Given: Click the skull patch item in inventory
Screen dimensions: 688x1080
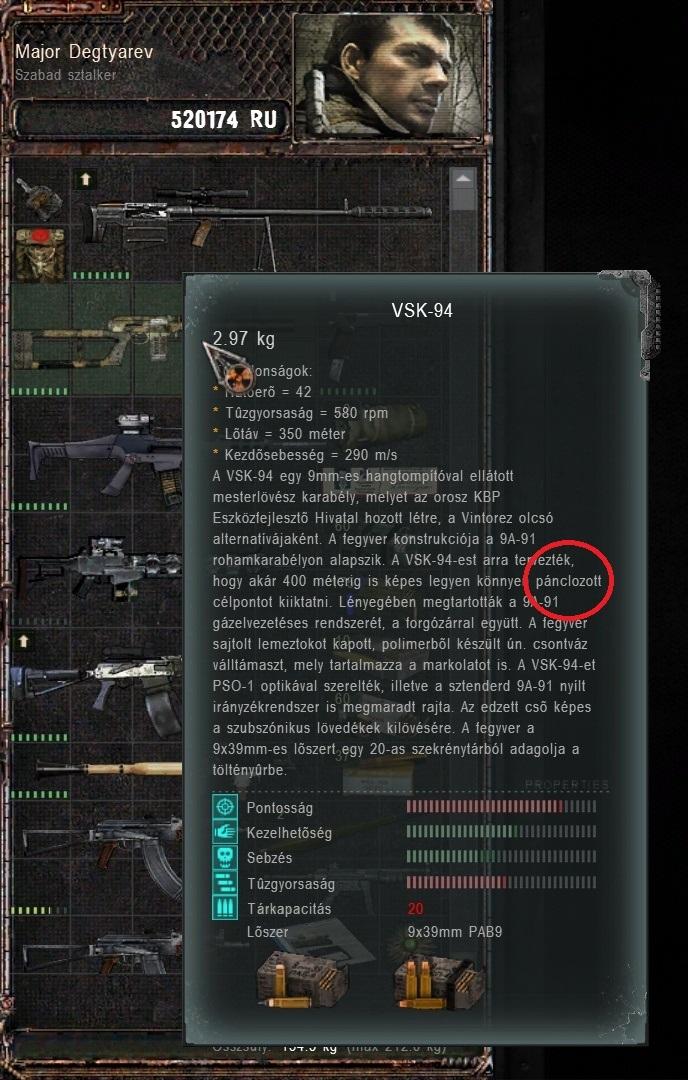Looking at the screenshot, I should (x=40, y=255).
